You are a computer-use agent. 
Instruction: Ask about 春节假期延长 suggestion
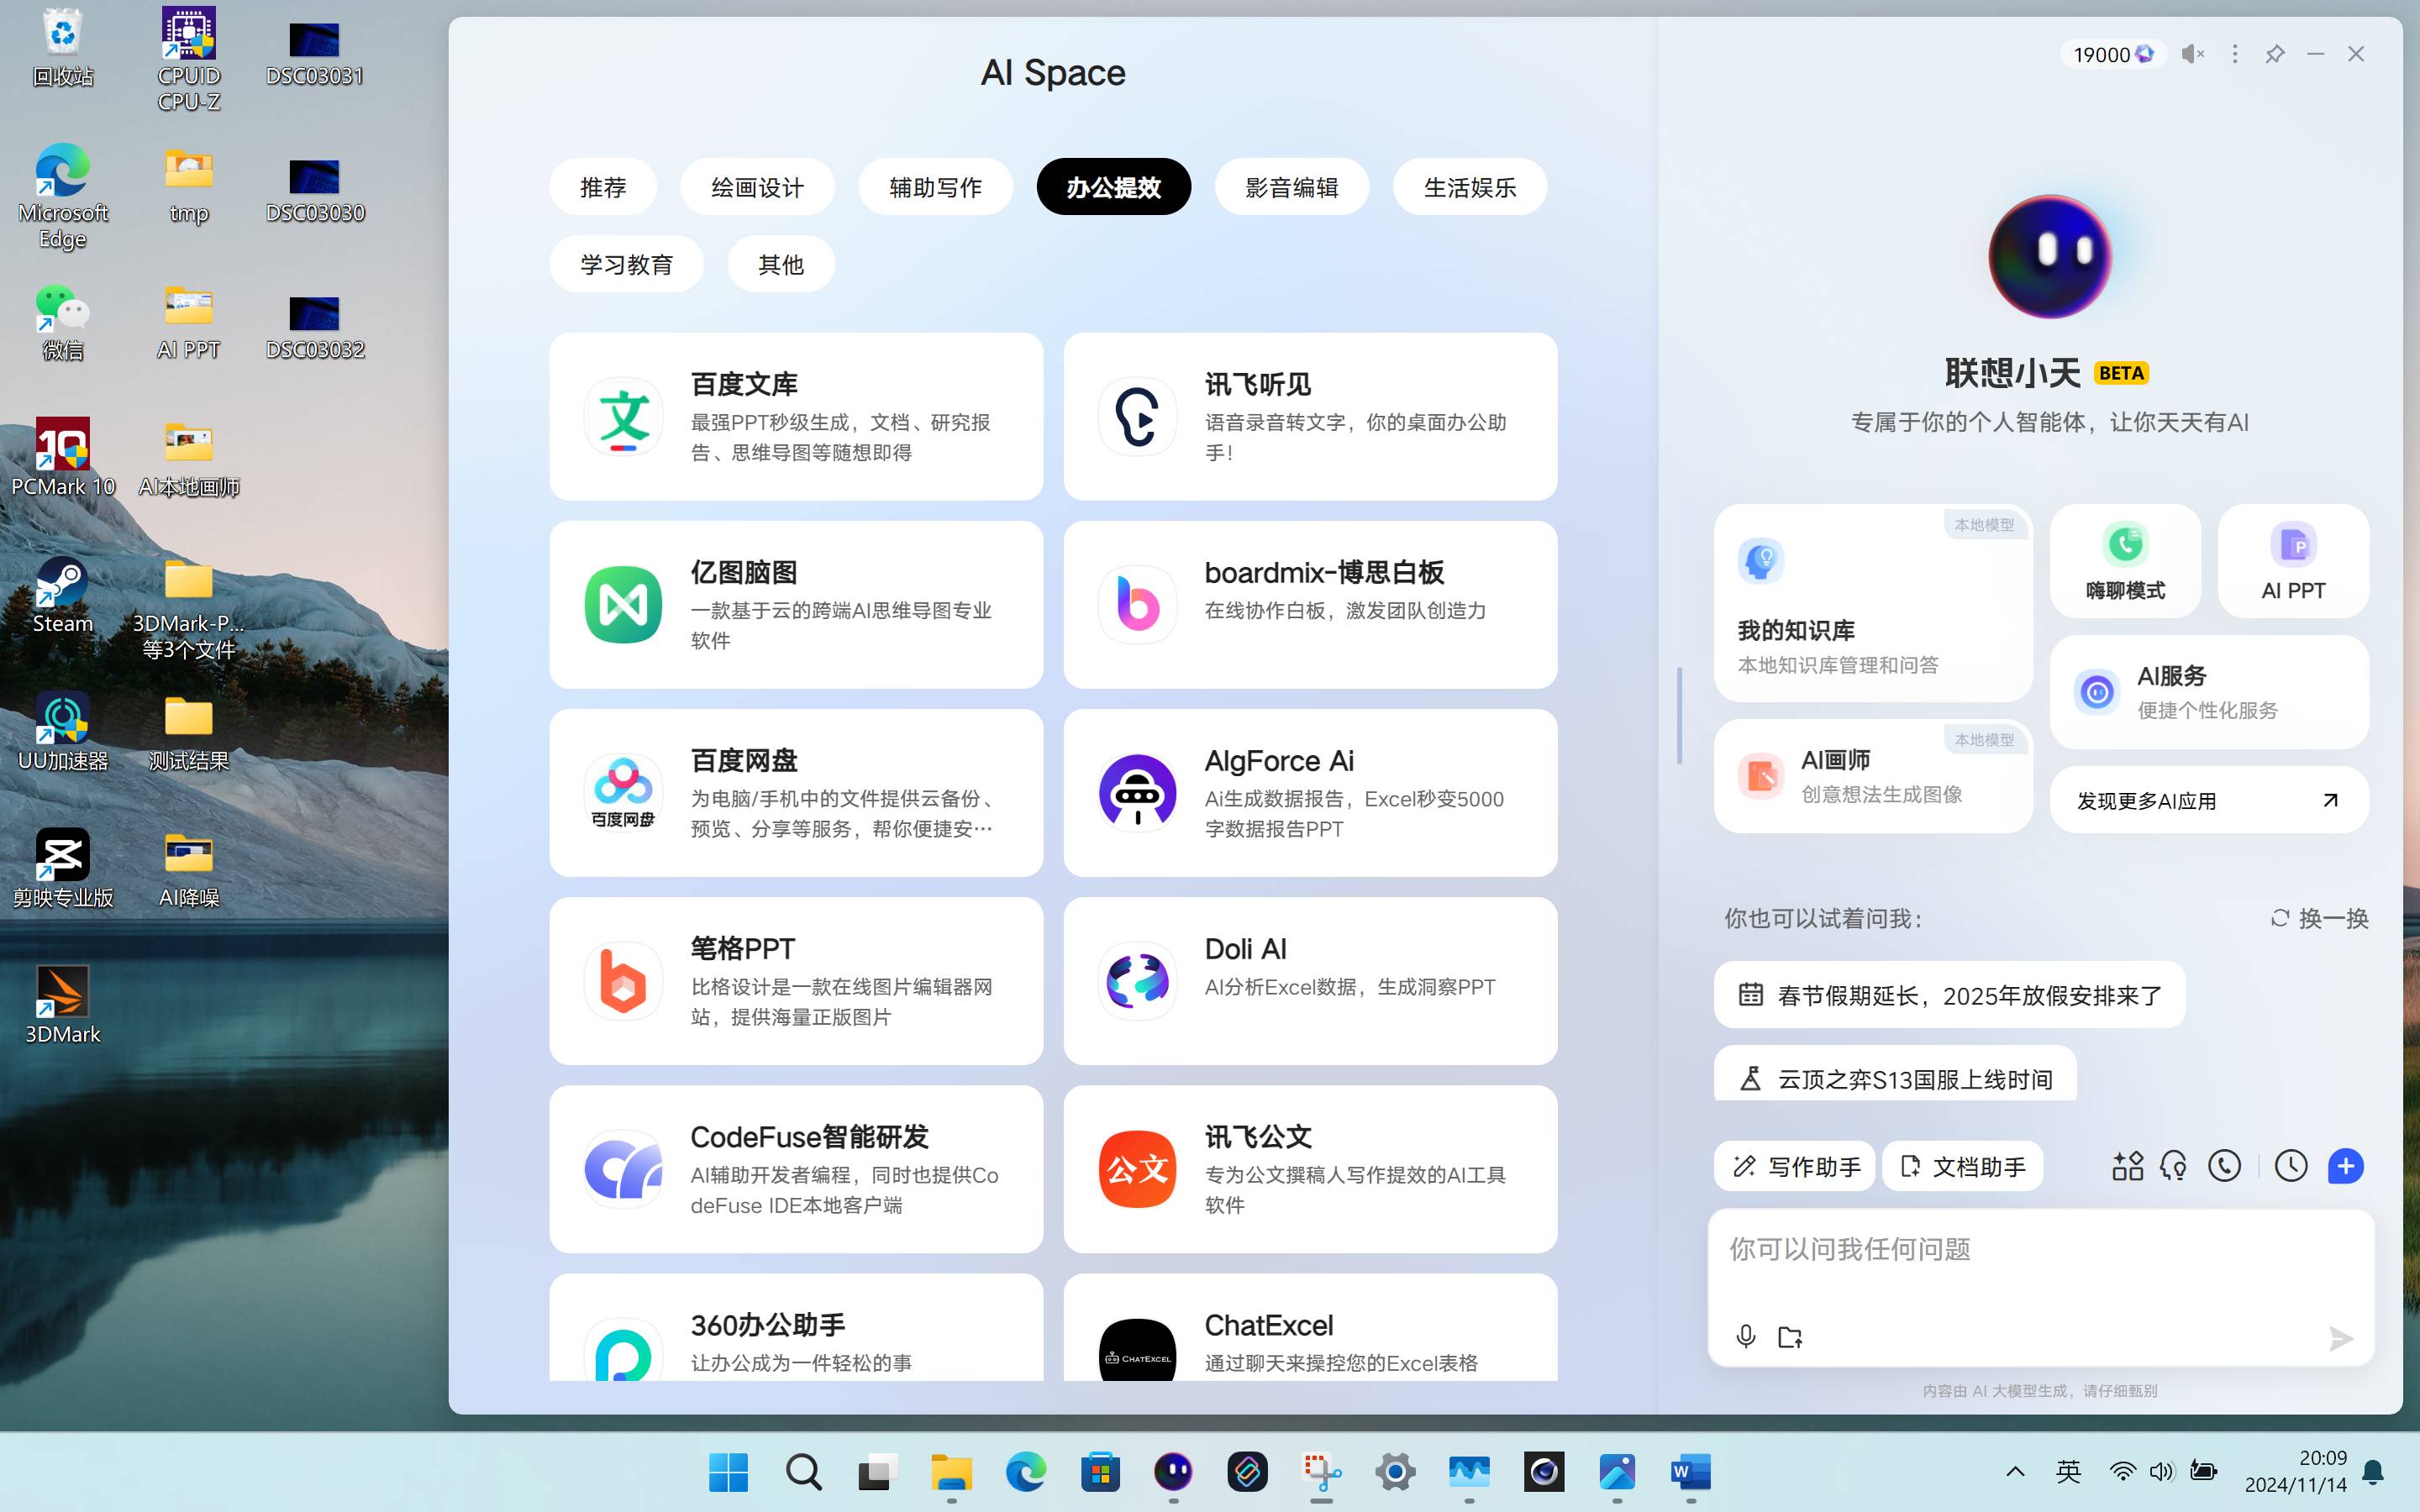click(1949, 995)
